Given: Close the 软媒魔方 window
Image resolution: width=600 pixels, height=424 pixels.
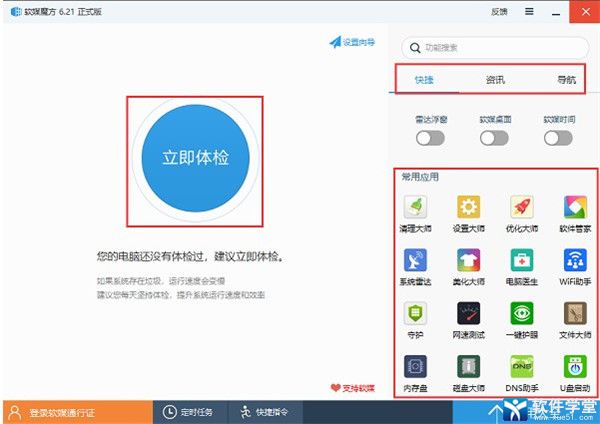Looking at the screenshot, I should 585,12.
